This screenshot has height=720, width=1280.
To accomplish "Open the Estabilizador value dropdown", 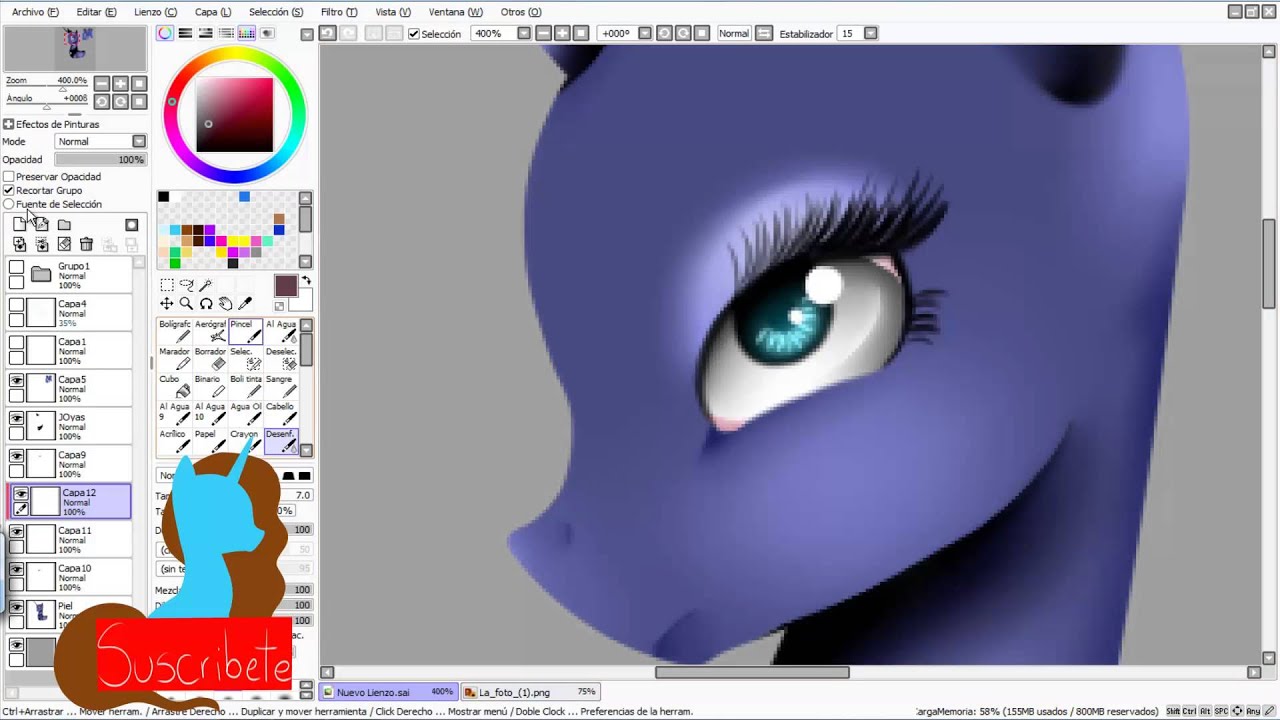I will click(870, 33).
